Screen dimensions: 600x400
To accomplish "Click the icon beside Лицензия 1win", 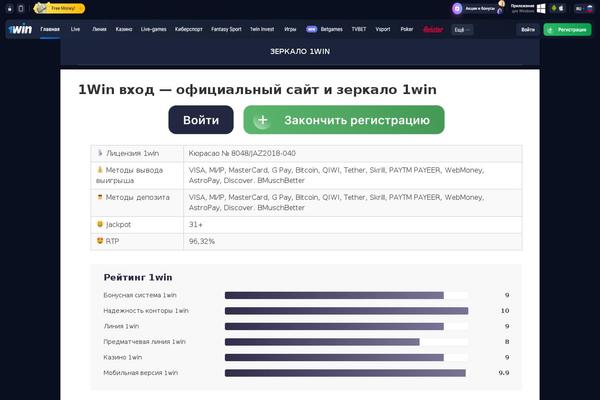I will (x=100, y=153).
